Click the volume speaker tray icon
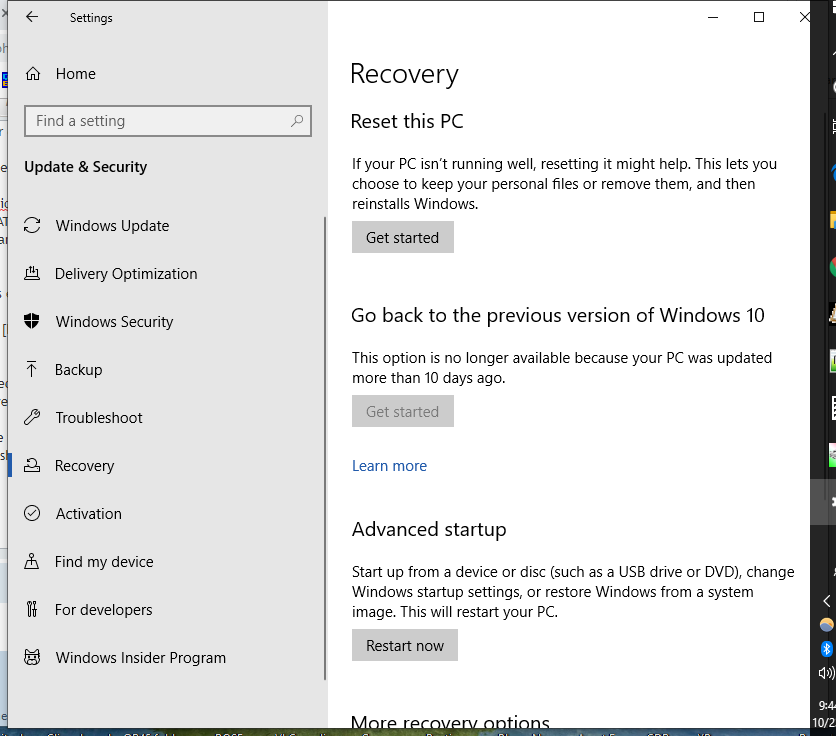The width and height of the screenshot is (836, 736). tap(826, 673)
